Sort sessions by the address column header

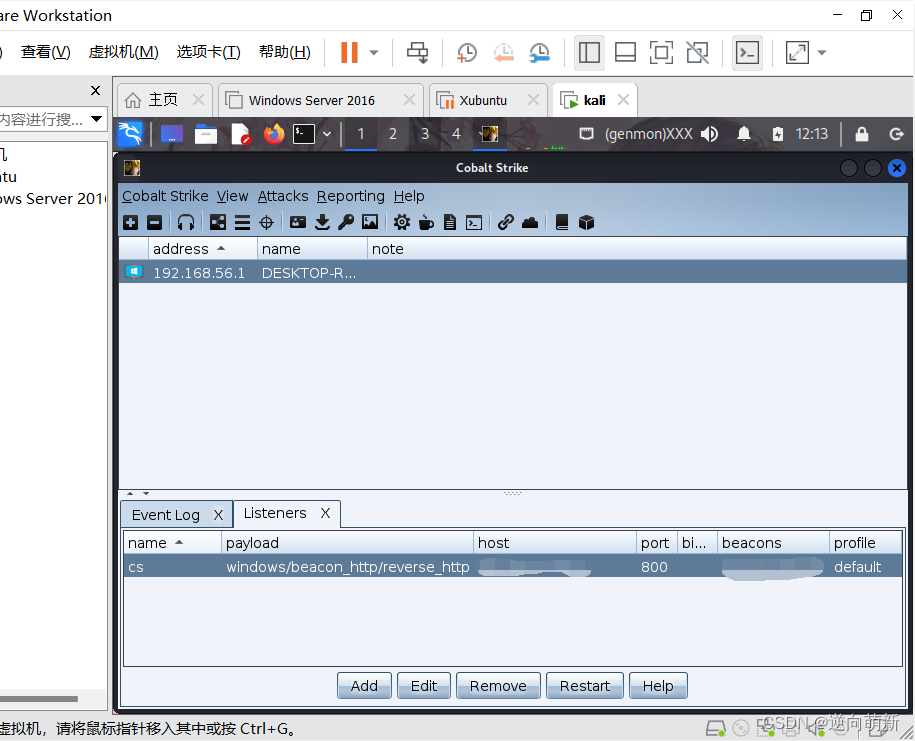(202, 249)
